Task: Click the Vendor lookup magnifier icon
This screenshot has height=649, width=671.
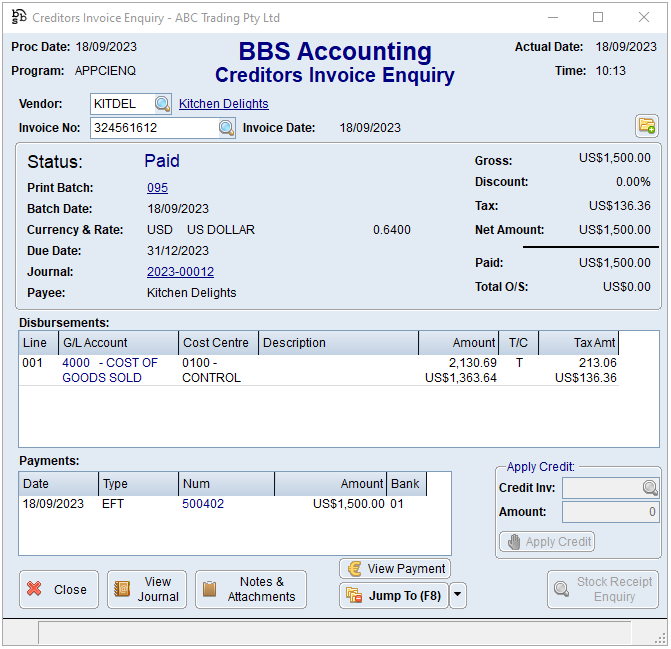Action: coord(162,104)
